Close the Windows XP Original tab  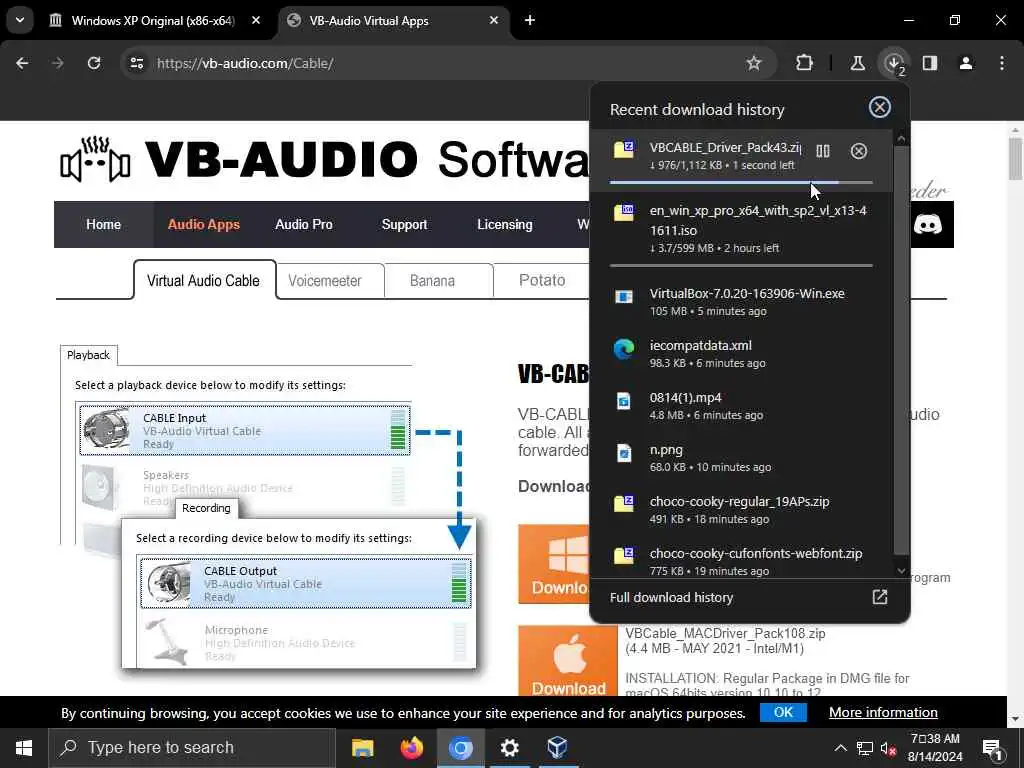[256, 20]
